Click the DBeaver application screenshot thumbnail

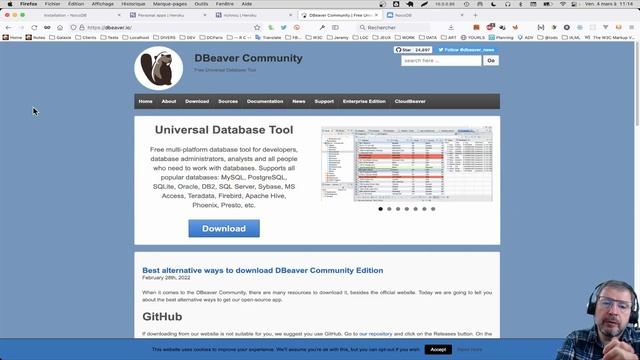click(x=407, y=164)
